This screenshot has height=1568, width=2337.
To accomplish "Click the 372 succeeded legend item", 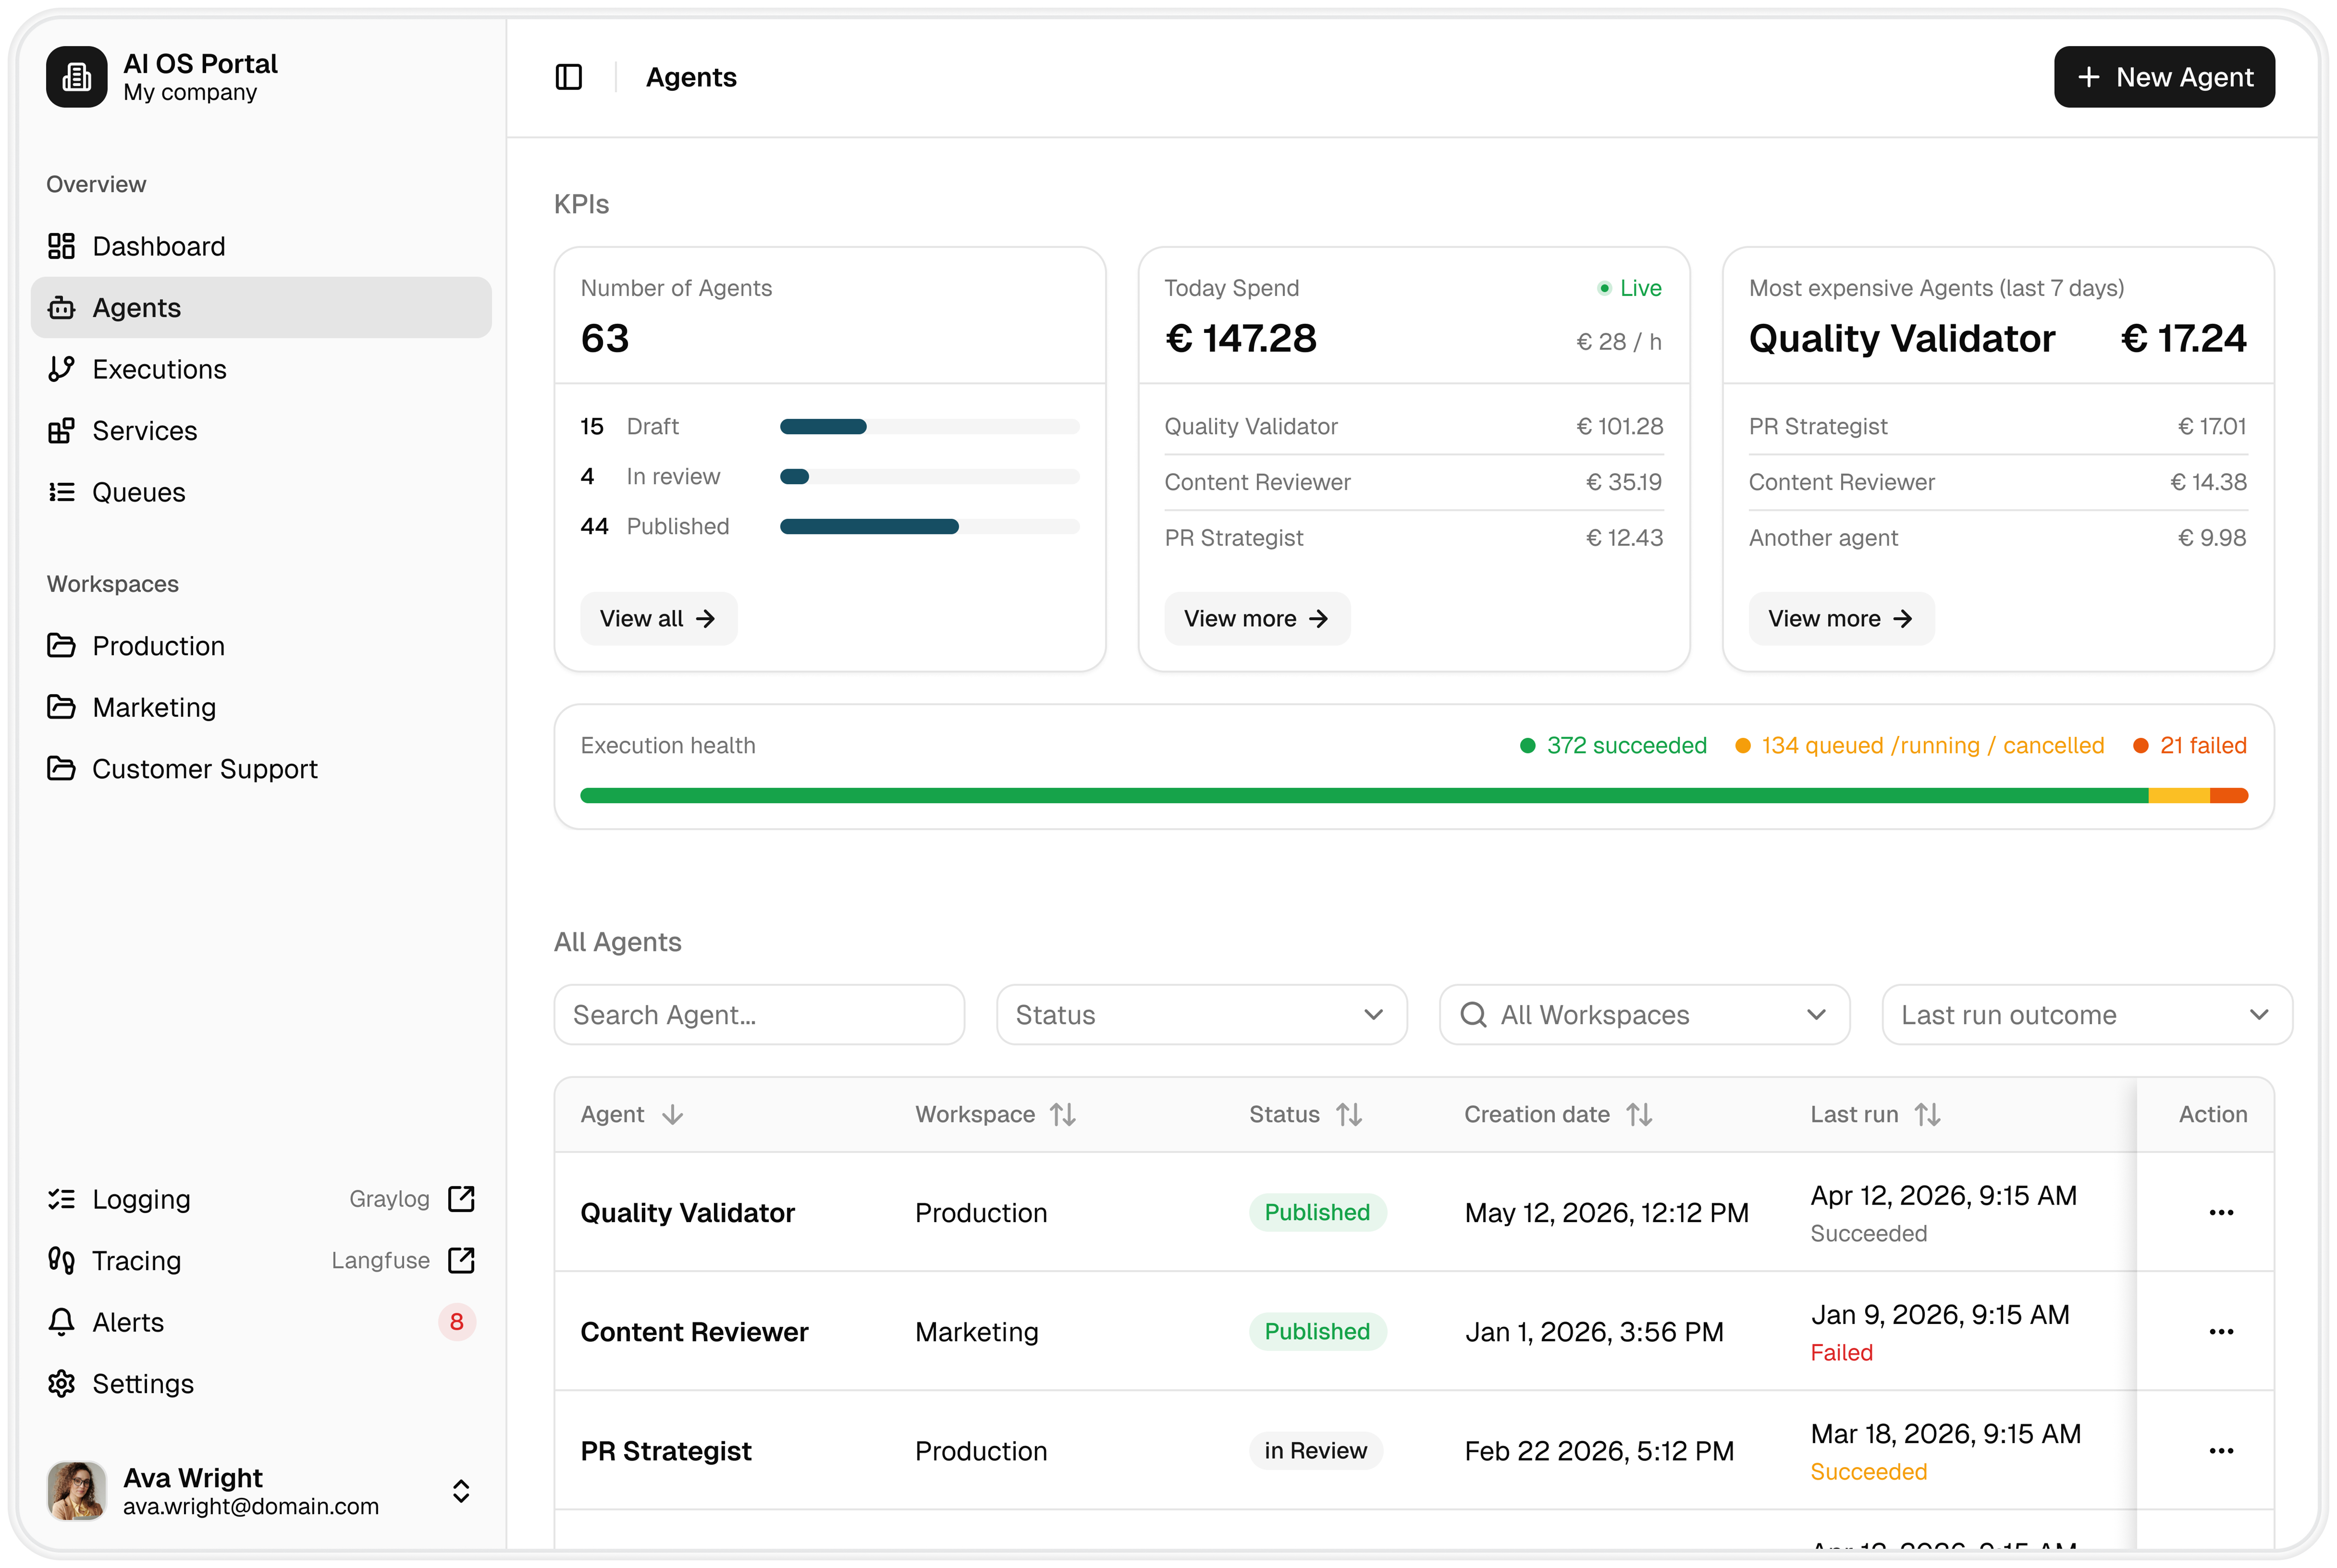I will click(x=1613, y=746).
